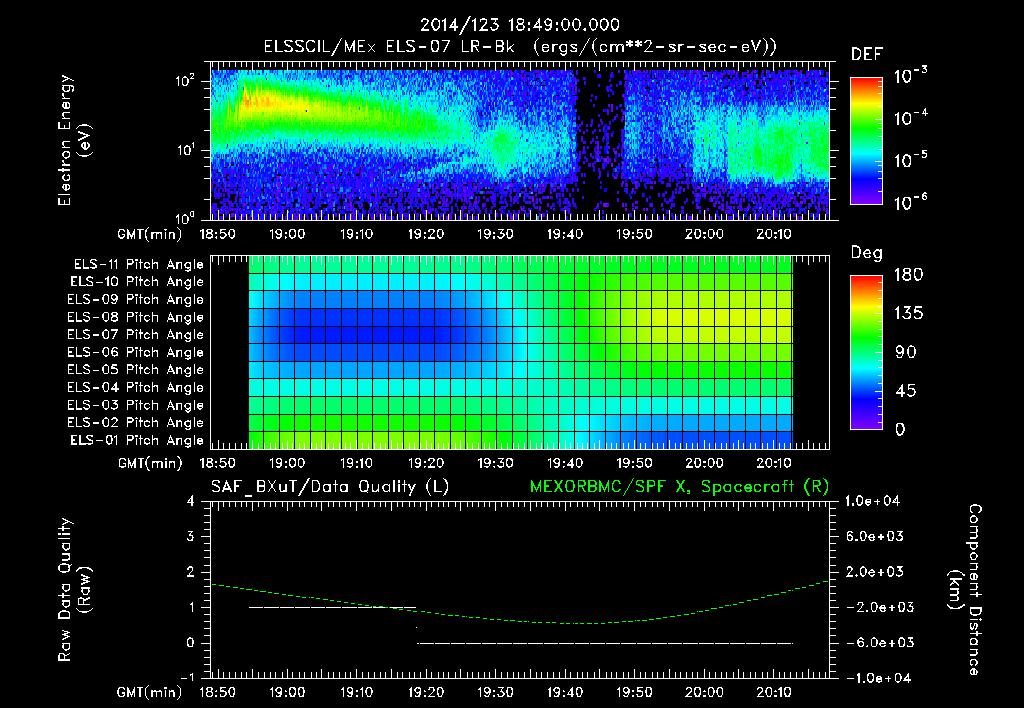
Task: Click the ELS-03 Pitch Angle row label
Action: 135,405
